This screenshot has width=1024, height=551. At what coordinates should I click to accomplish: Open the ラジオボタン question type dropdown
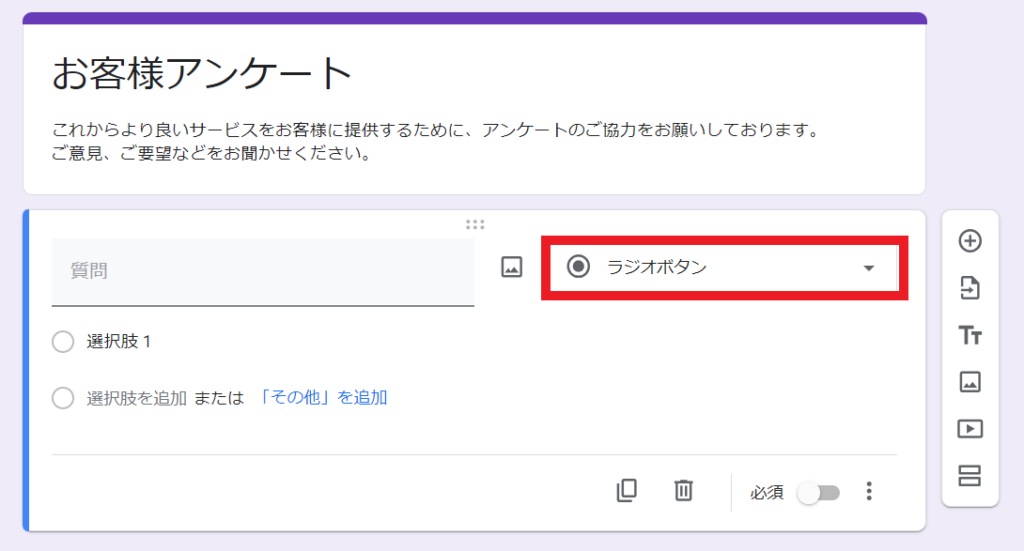724,268
